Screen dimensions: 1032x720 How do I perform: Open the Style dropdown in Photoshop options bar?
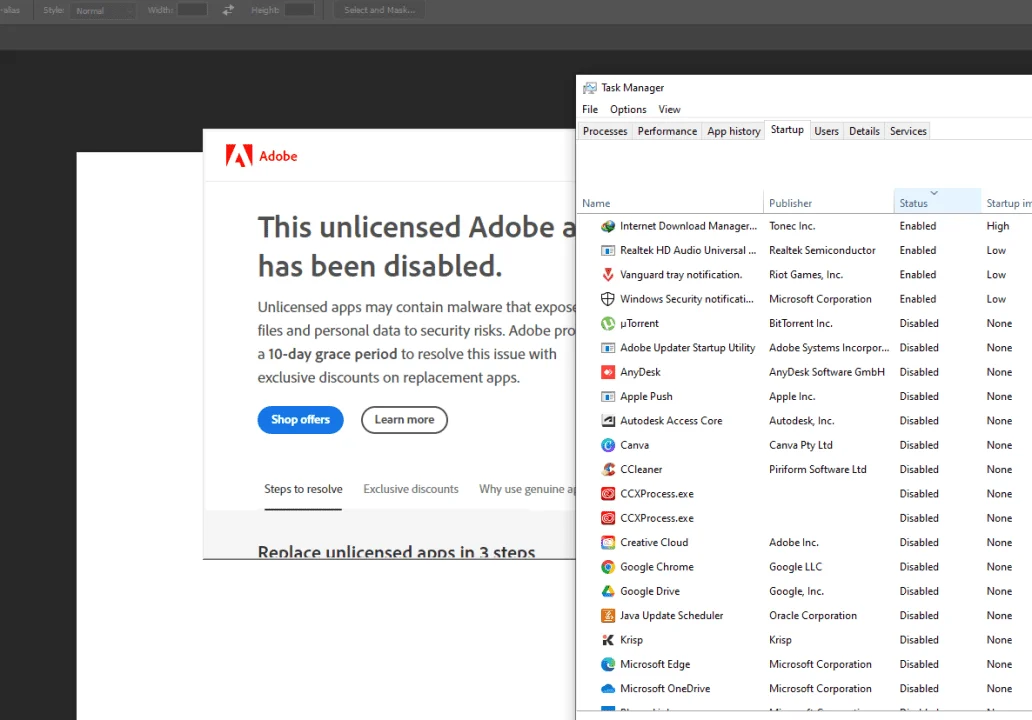(103, 11)
